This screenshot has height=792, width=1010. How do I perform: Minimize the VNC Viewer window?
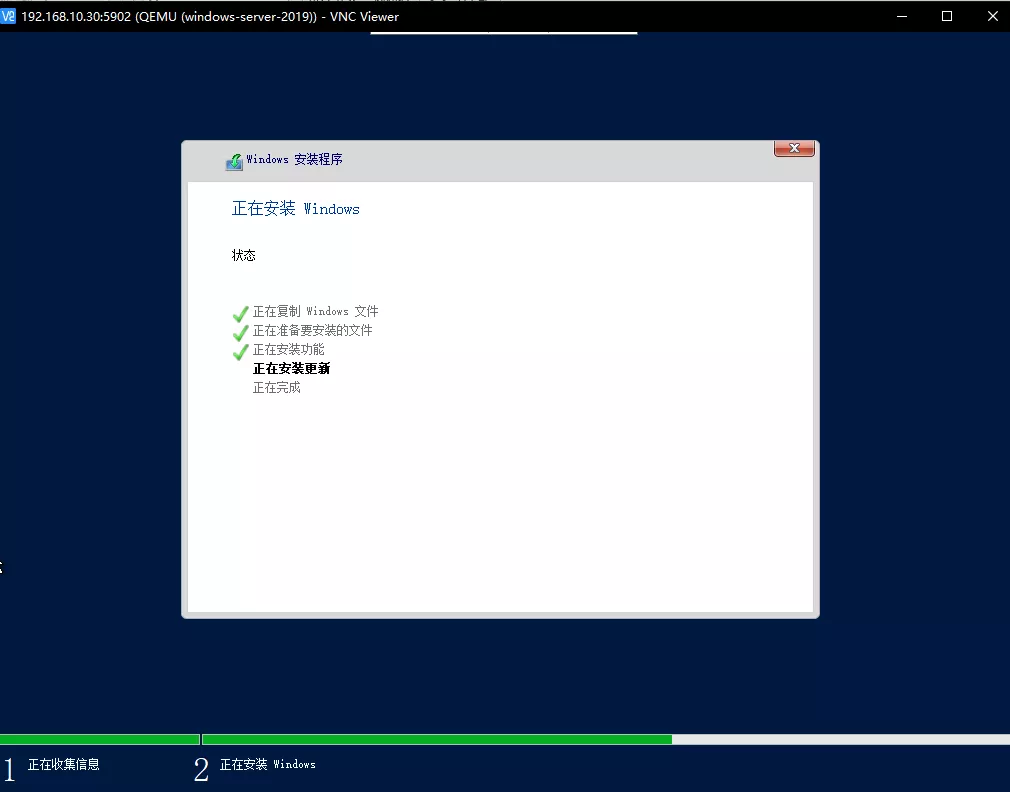(x=901, y=16)
